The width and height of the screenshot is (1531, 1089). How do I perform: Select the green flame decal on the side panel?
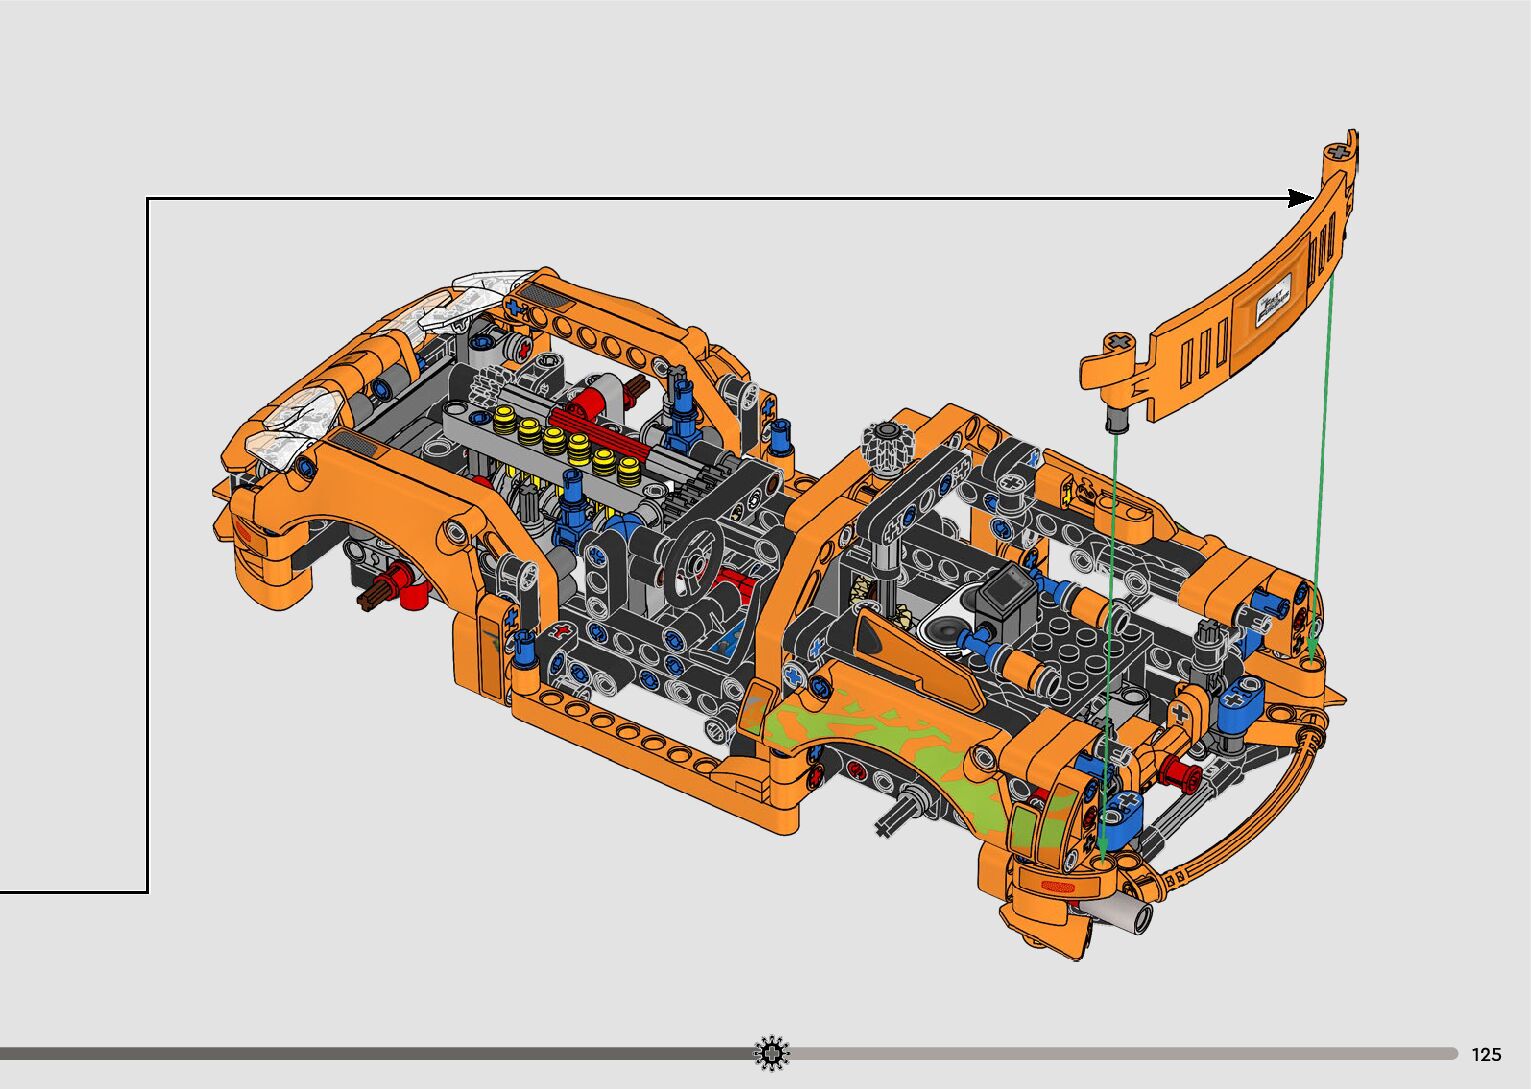[x=880, y=738]
